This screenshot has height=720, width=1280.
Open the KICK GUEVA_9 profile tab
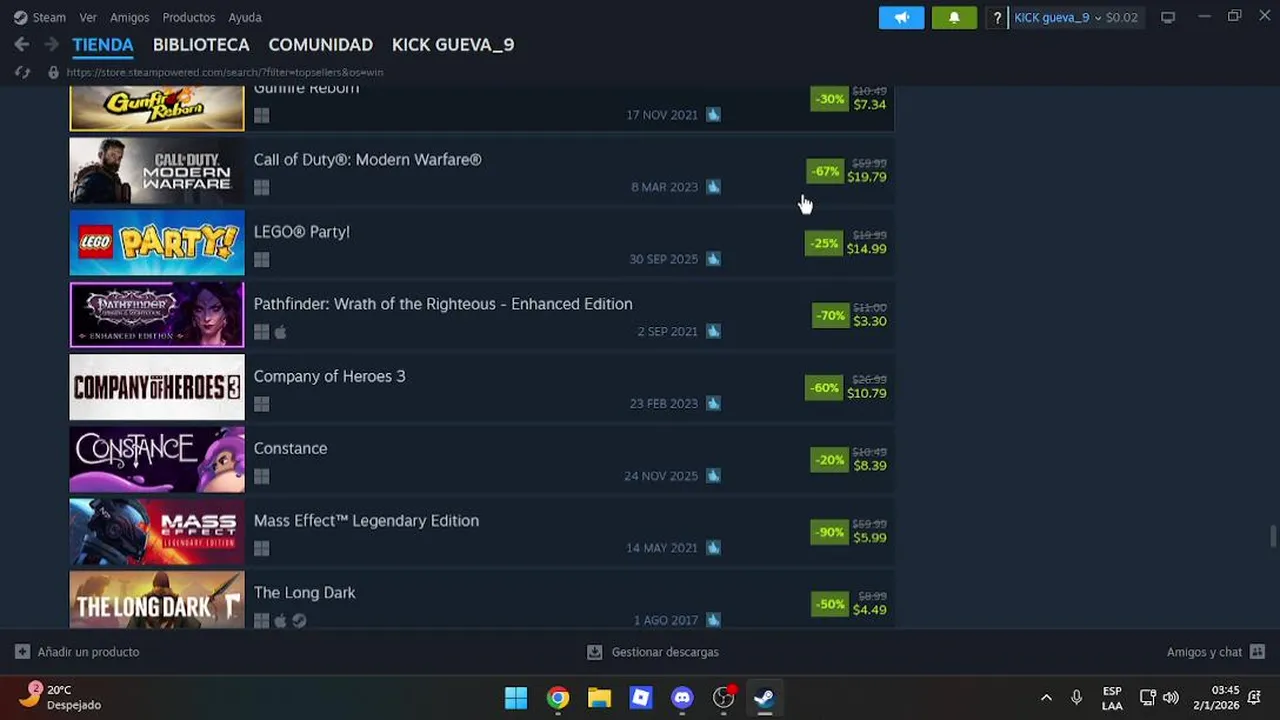tap(453, 45)
